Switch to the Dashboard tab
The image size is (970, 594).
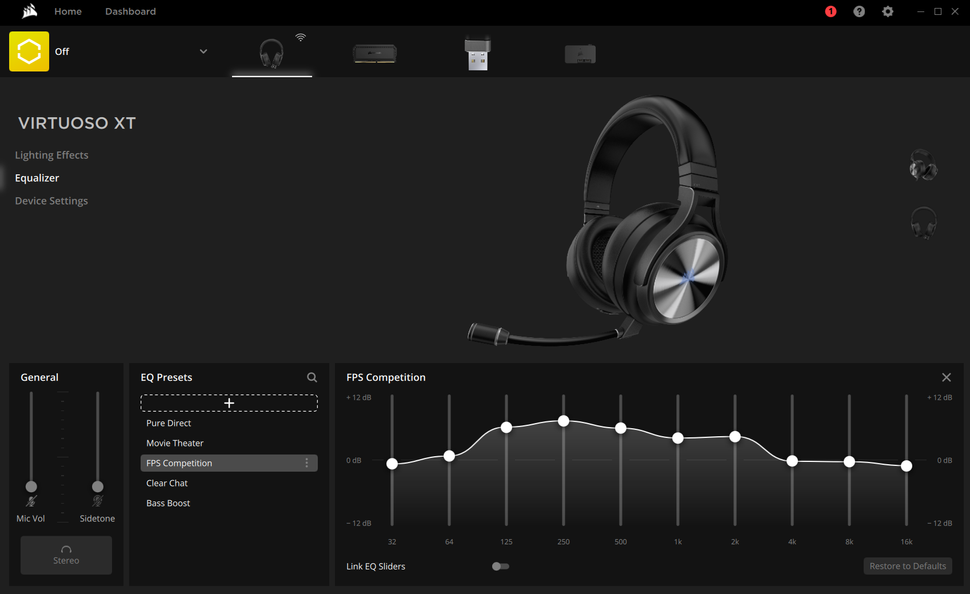pos(130,12)
